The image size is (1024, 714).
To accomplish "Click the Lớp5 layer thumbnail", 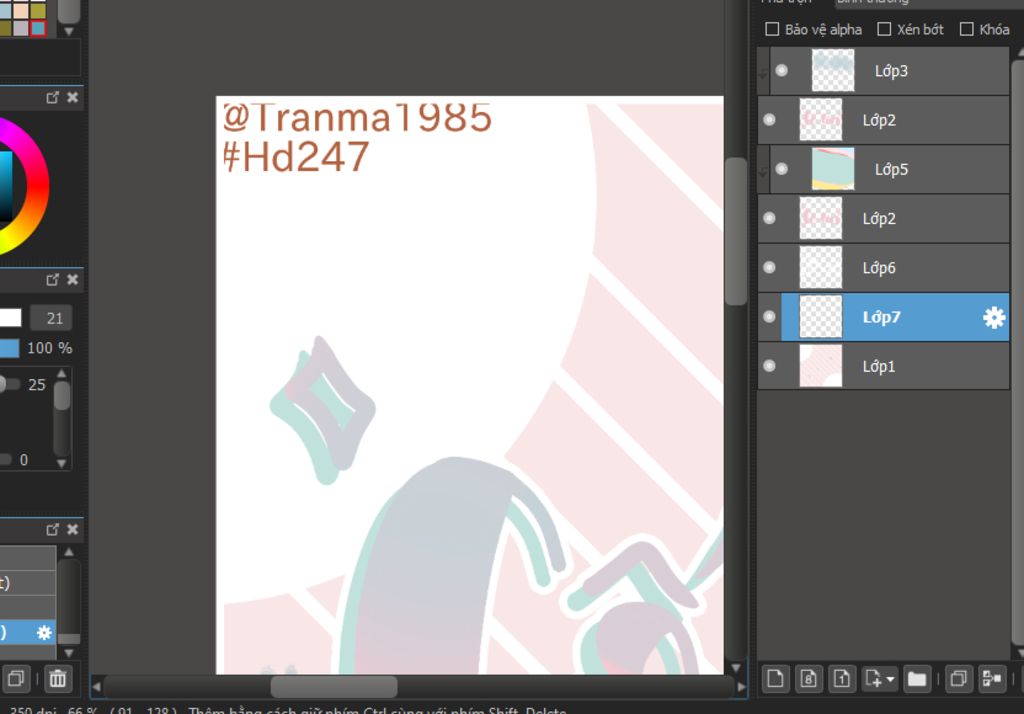I will (833, 169).
